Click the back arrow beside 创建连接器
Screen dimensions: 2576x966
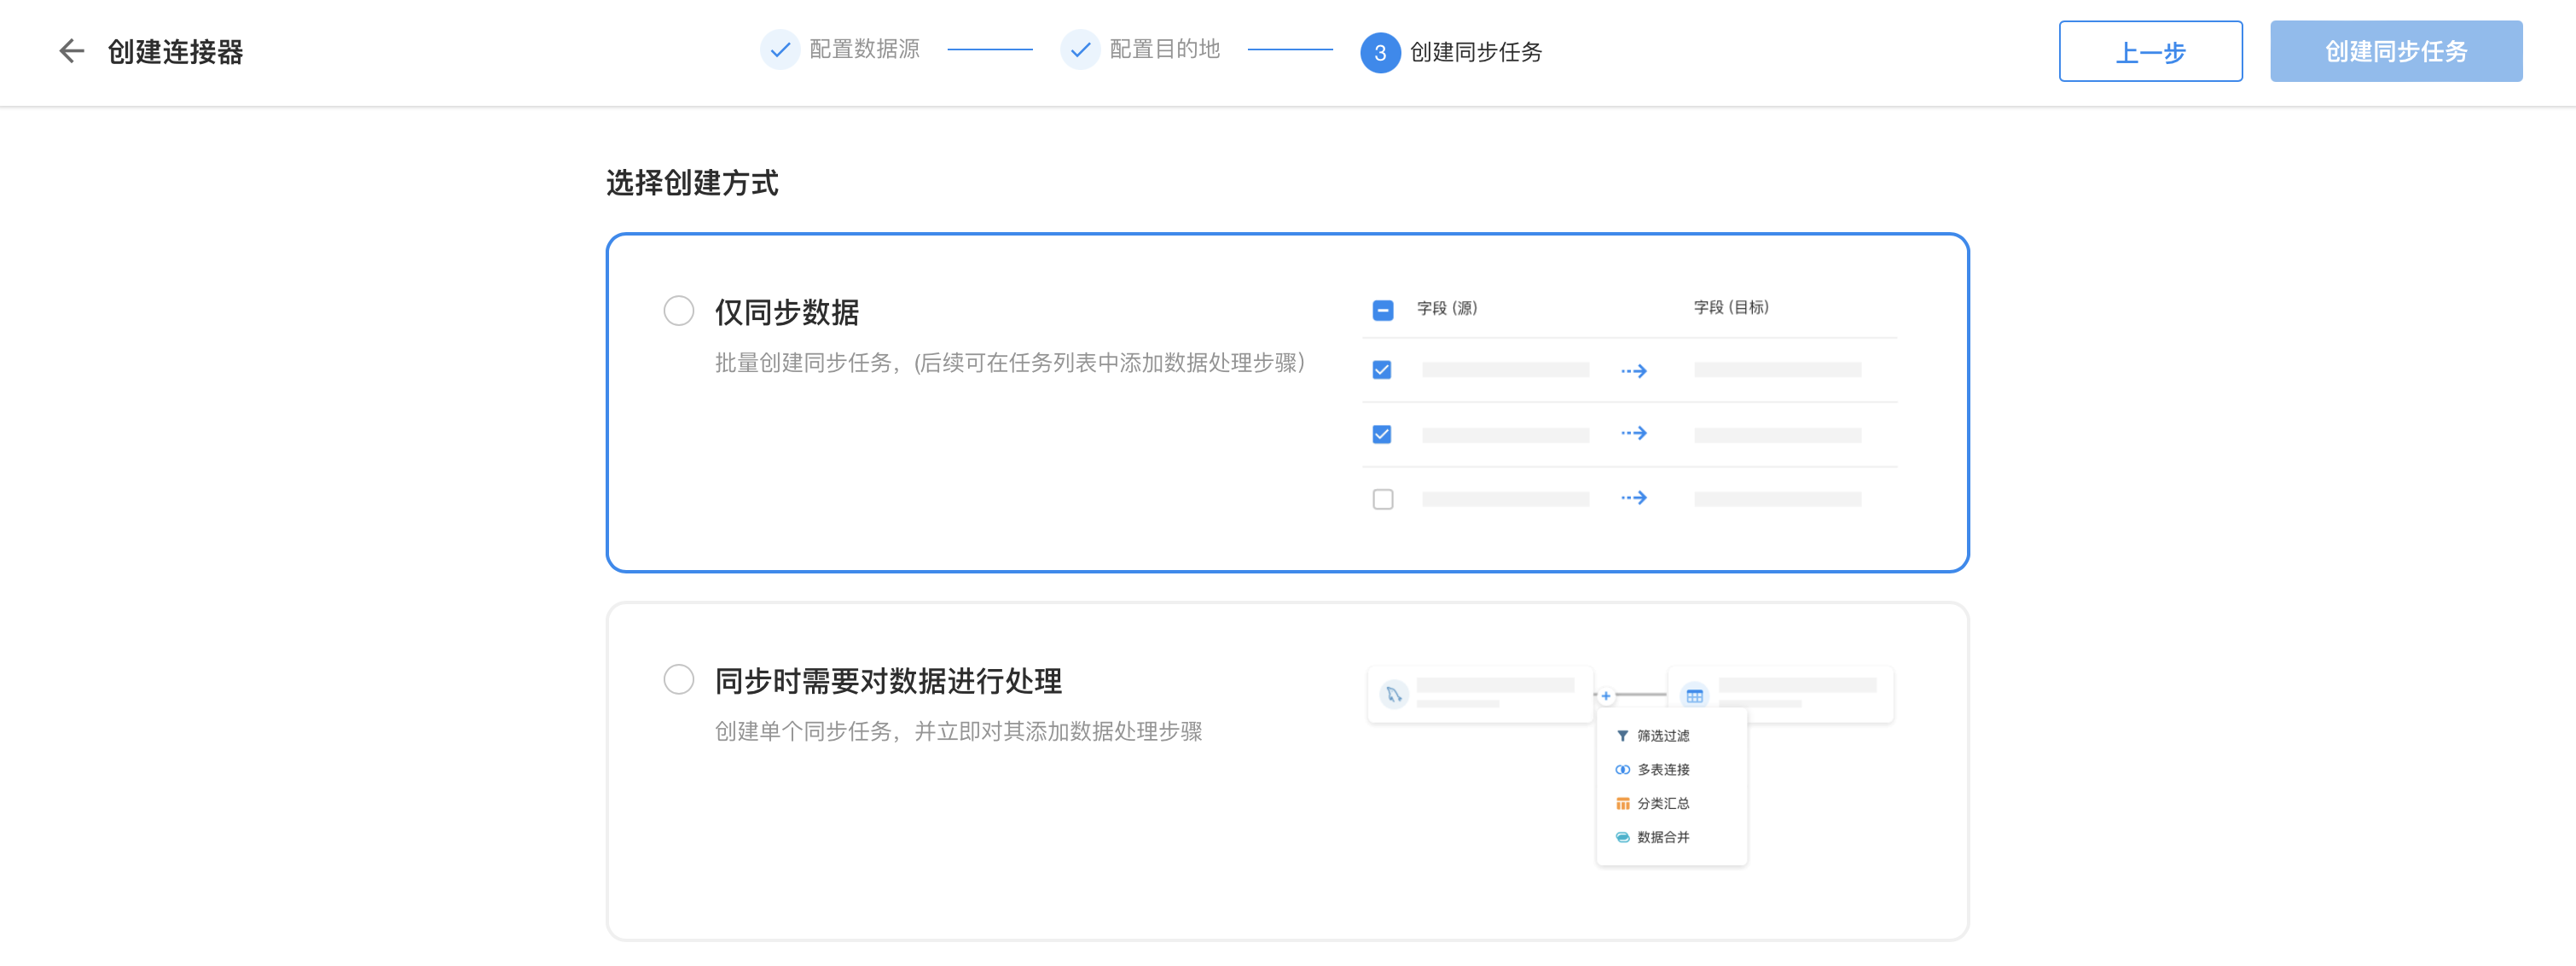(x=71, y=51)
